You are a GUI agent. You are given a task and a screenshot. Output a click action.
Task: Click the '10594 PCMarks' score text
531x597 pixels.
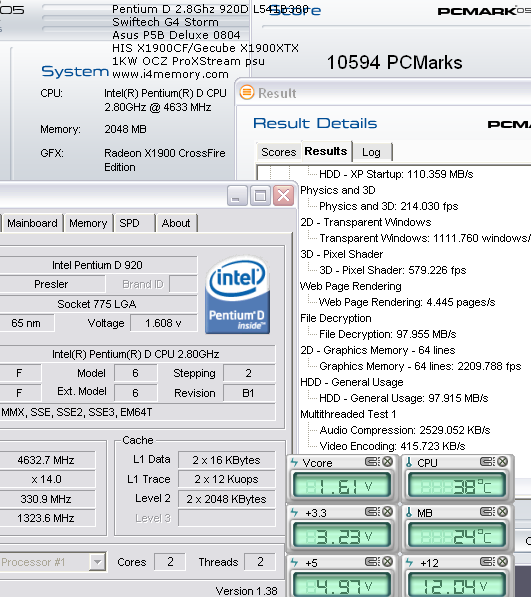coord(394,62)
